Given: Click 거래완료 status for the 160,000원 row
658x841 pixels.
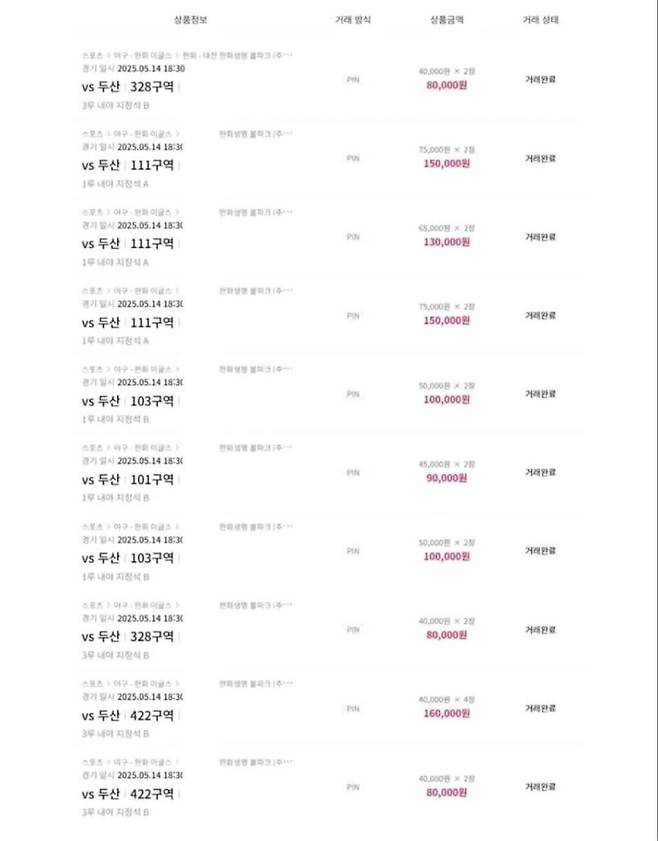Looking at the screenshot, I should point(540,708).
